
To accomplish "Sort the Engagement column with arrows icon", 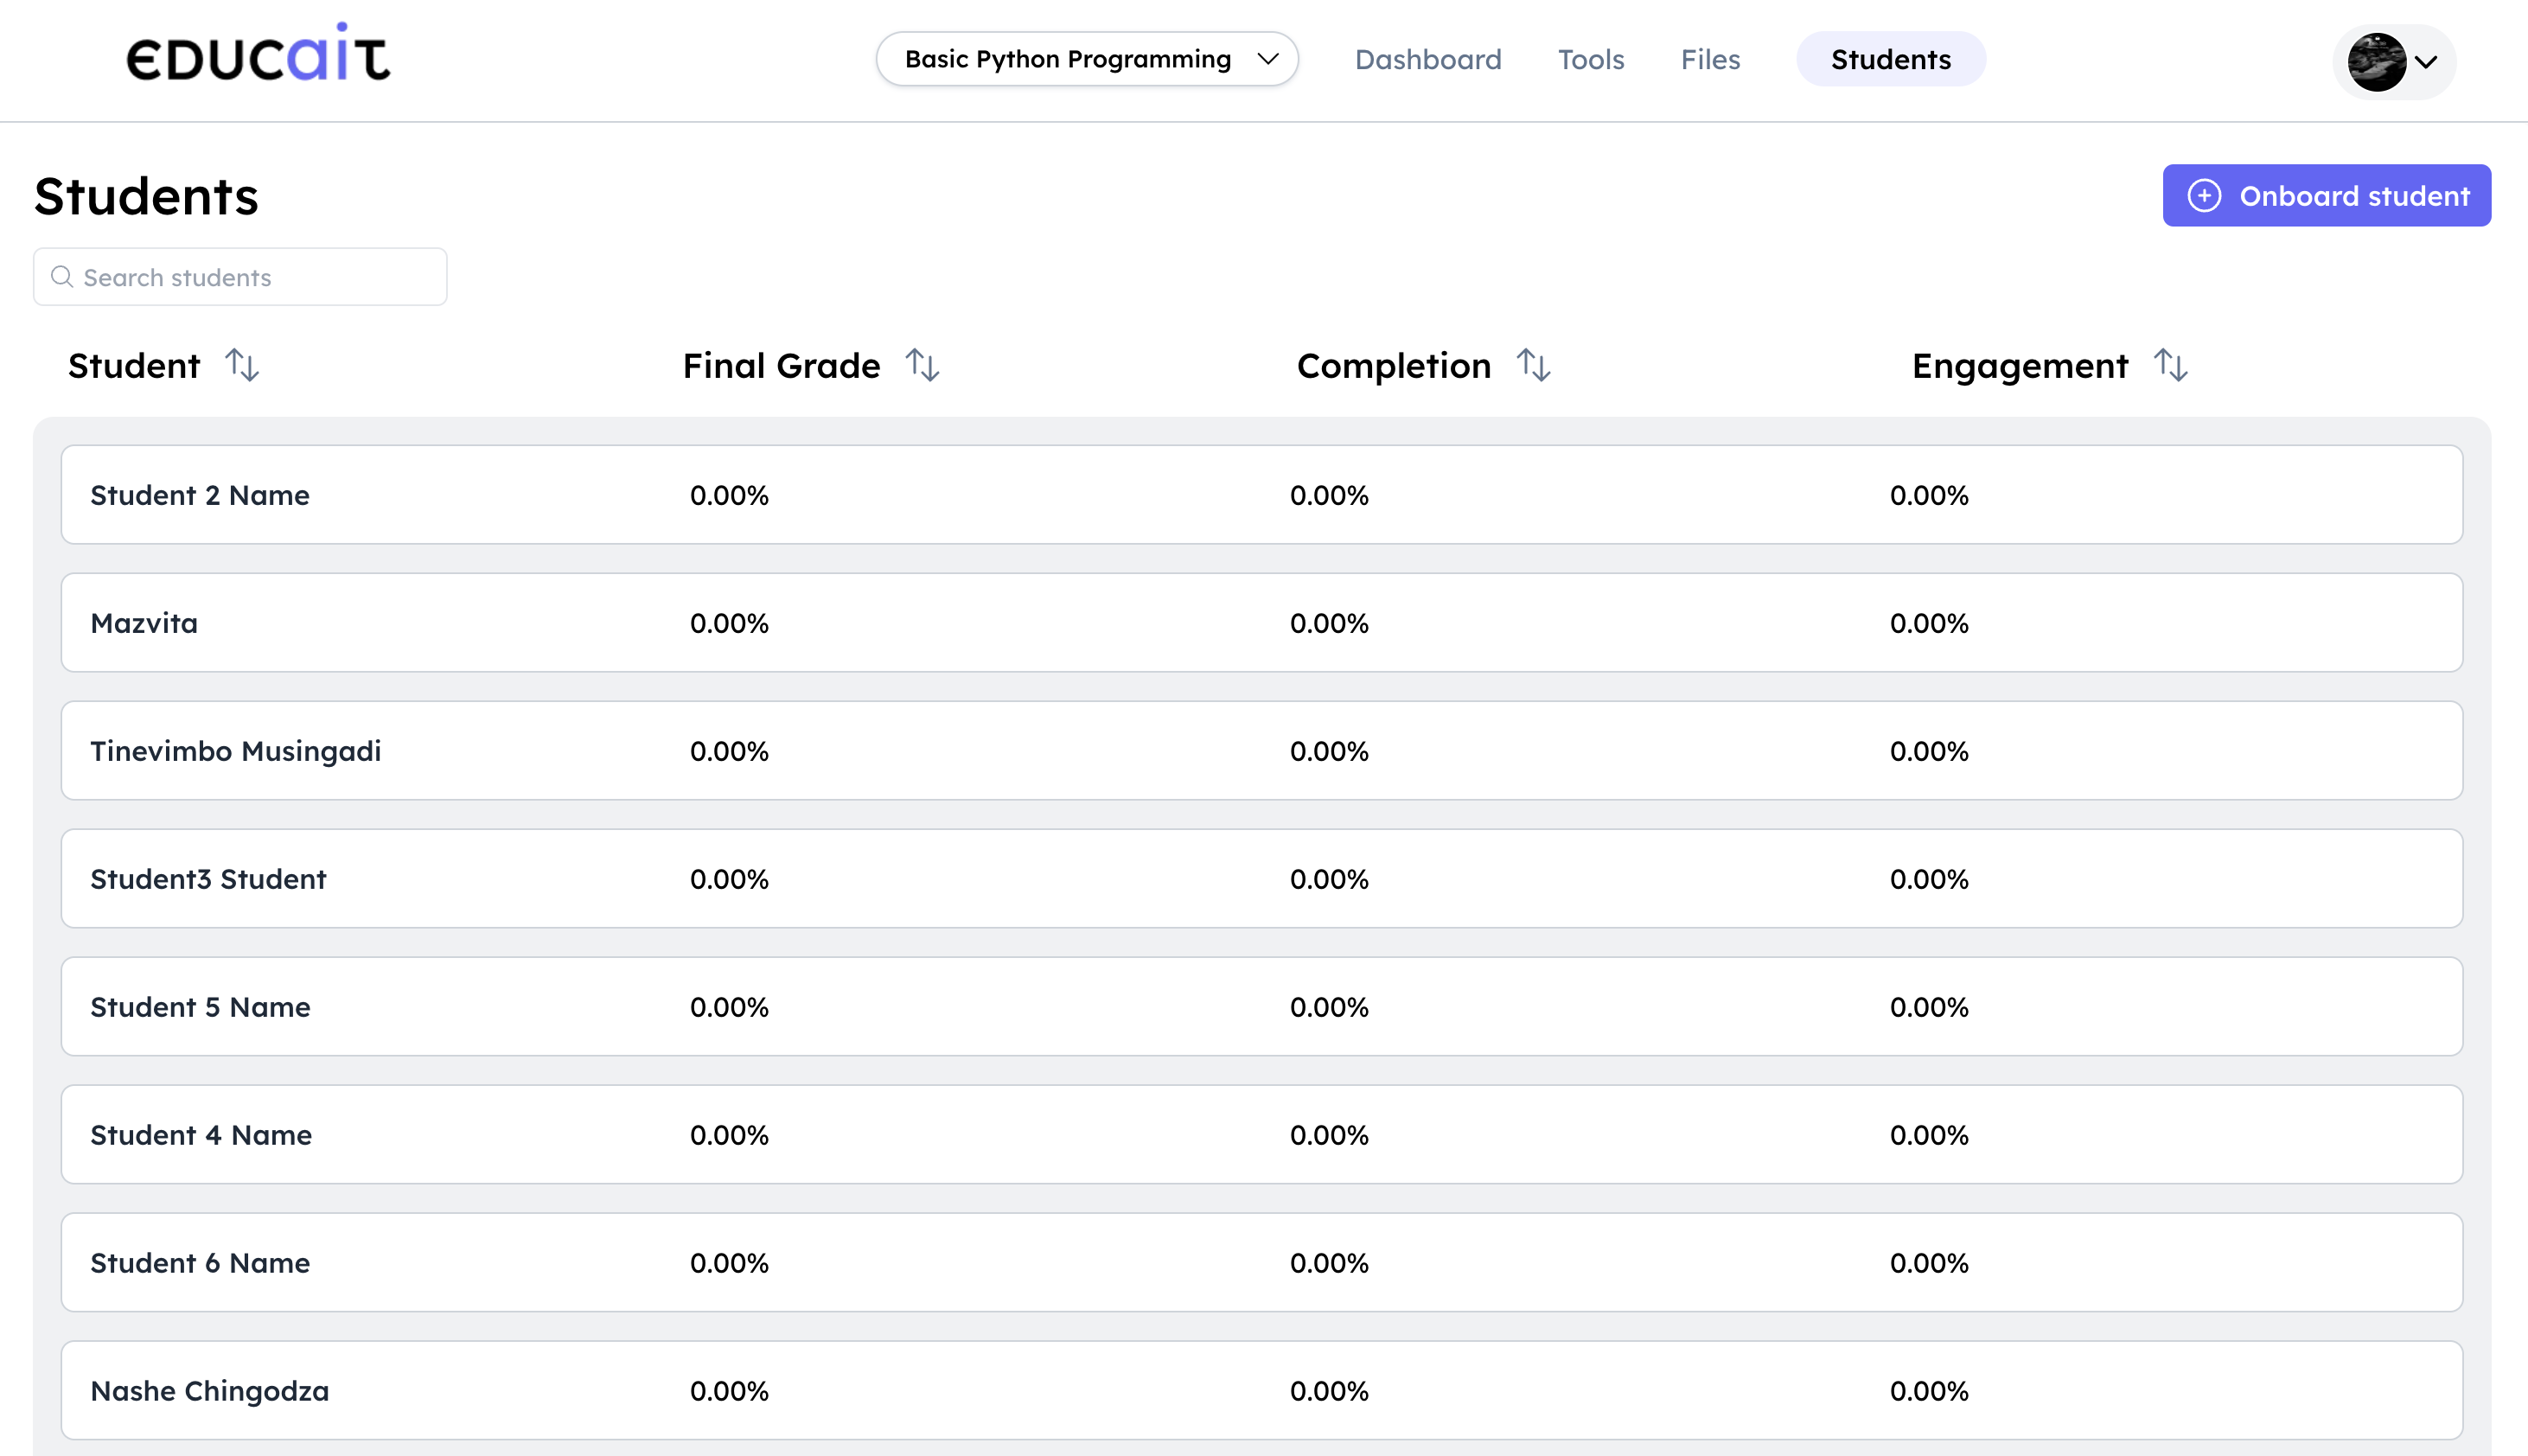I will [2170, 365].
